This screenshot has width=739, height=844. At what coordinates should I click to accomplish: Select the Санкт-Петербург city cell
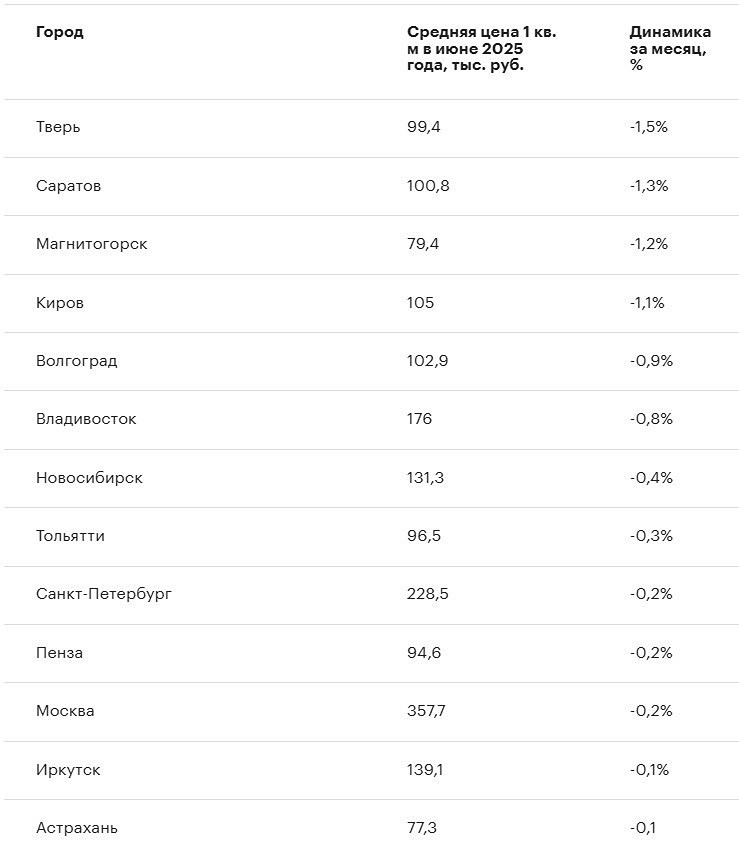pyautogui.click(x=104, y=594)
